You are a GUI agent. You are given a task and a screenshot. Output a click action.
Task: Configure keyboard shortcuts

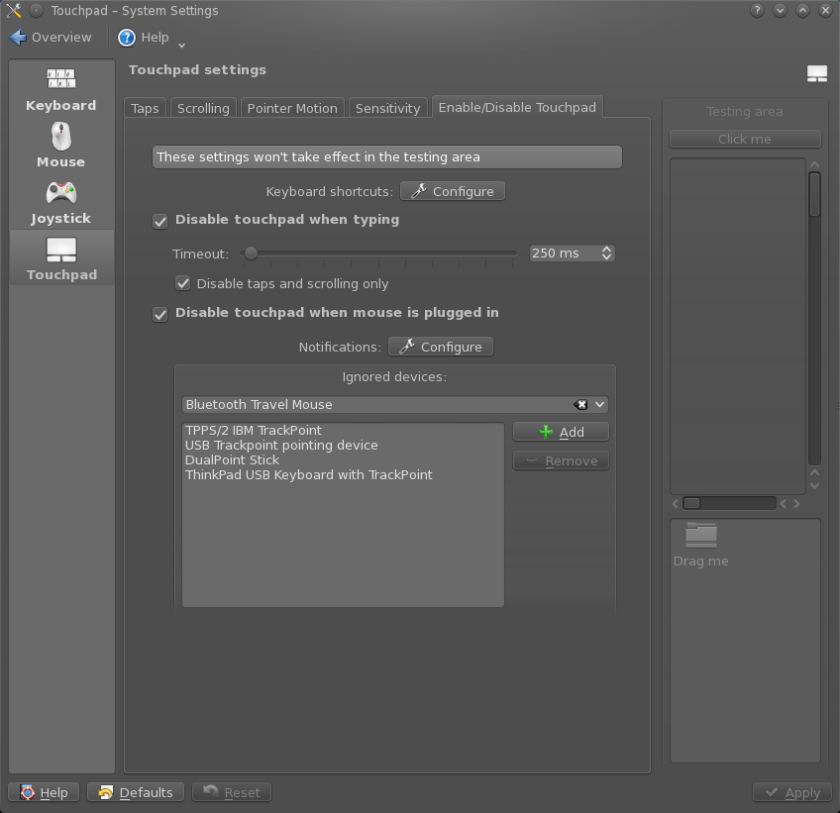tap(452, 191)
